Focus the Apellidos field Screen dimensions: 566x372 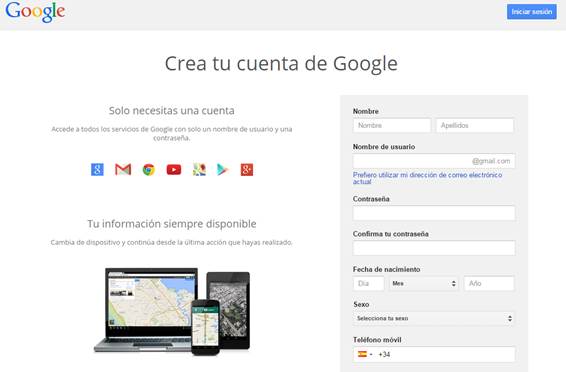475,126
